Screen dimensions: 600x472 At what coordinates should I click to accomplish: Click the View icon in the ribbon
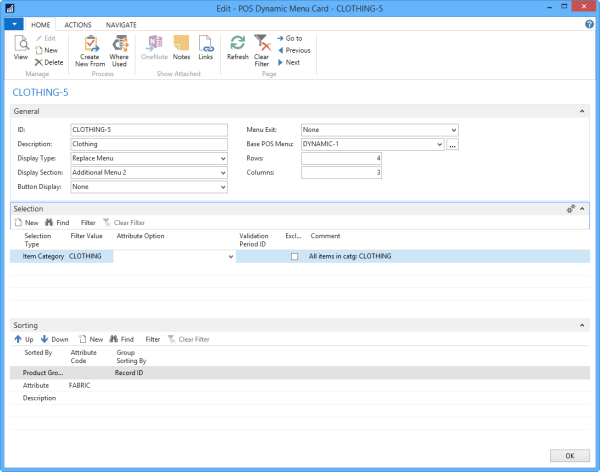(x=20, y=46)
